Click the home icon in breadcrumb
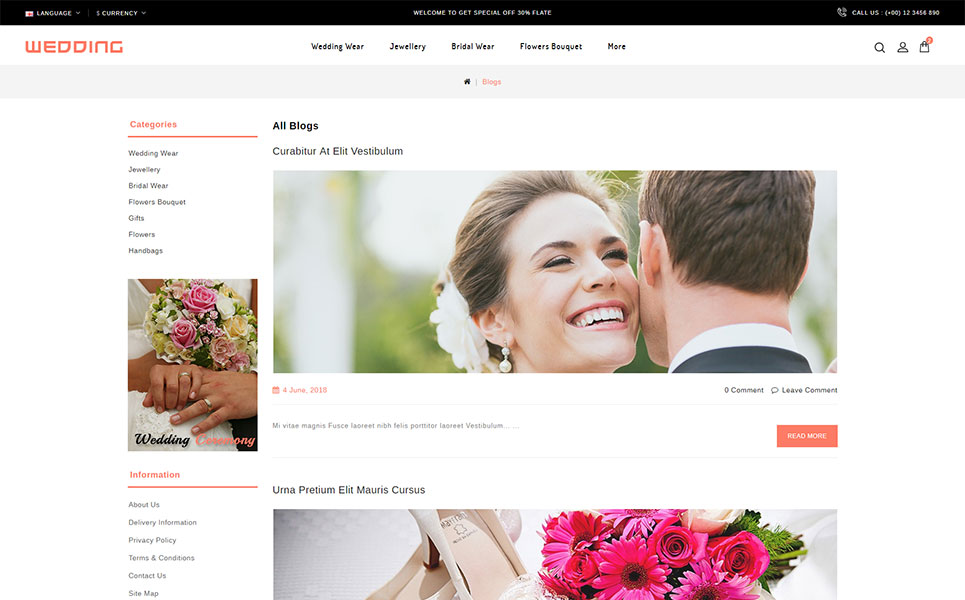The height and width of the screenshot is (600, 965). 467,82
